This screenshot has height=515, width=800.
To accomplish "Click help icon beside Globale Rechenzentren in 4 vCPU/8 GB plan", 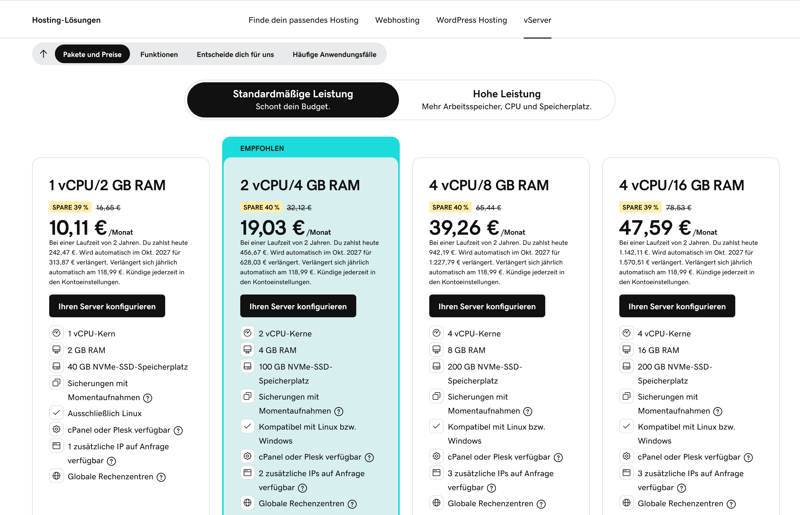I will [541, 504].
